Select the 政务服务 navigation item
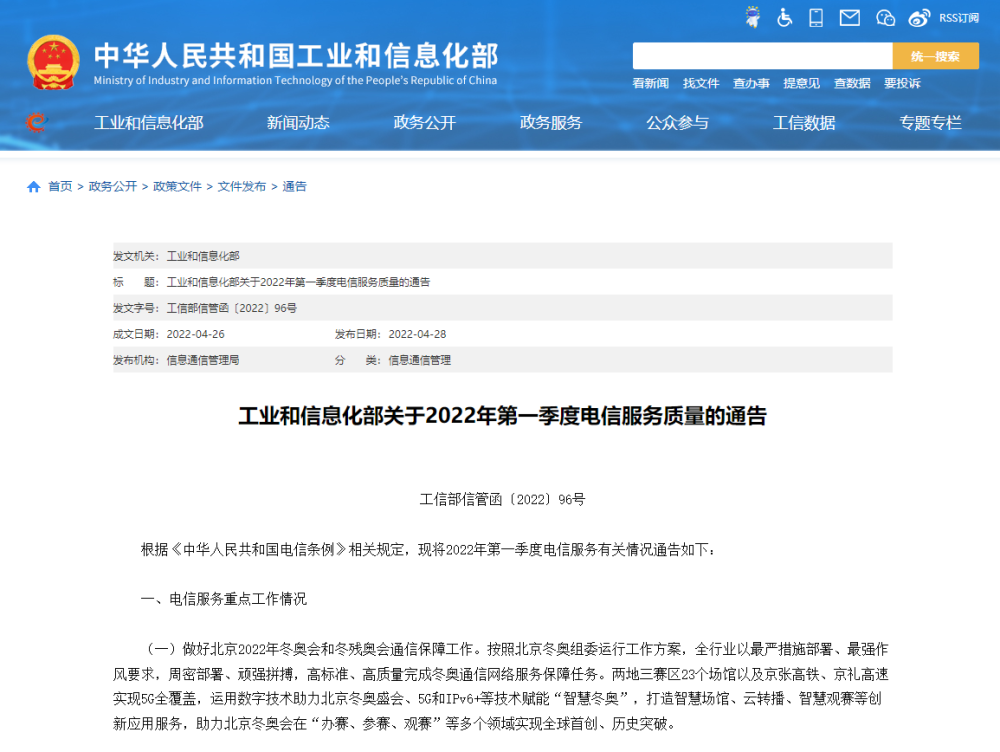 coord(551,123)
